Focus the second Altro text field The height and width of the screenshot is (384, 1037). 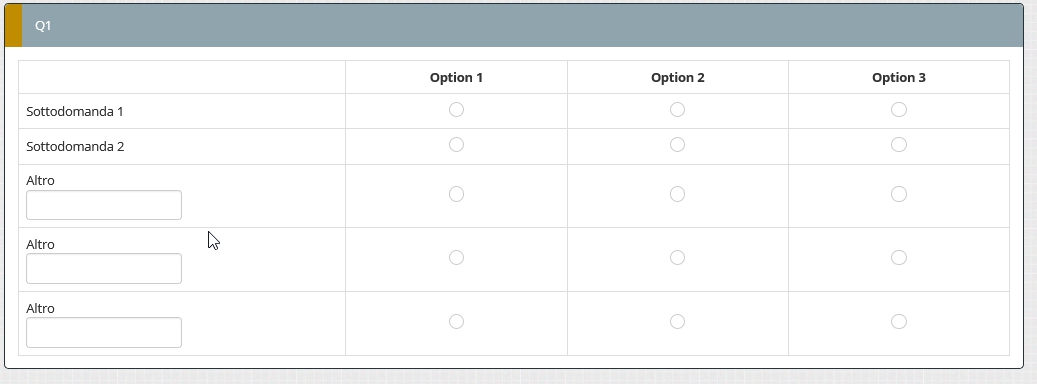pyautogui.click(x=104, y=268)
